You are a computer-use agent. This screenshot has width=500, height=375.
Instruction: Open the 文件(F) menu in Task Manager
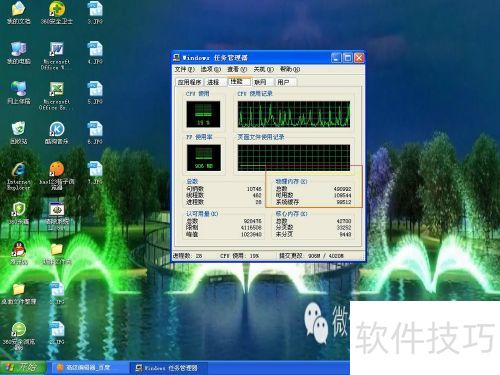point(184,69)
